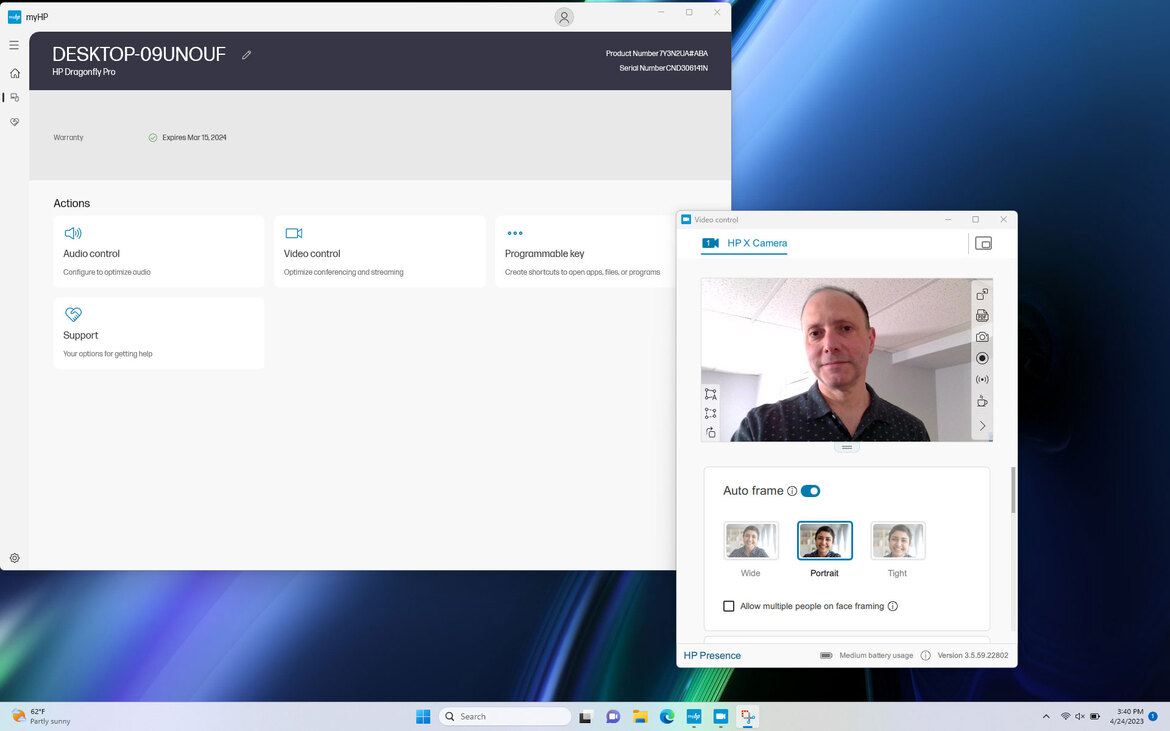This screenshot has width=1170, height=731.
Task: Start recording with the record button
Action: 982,358
